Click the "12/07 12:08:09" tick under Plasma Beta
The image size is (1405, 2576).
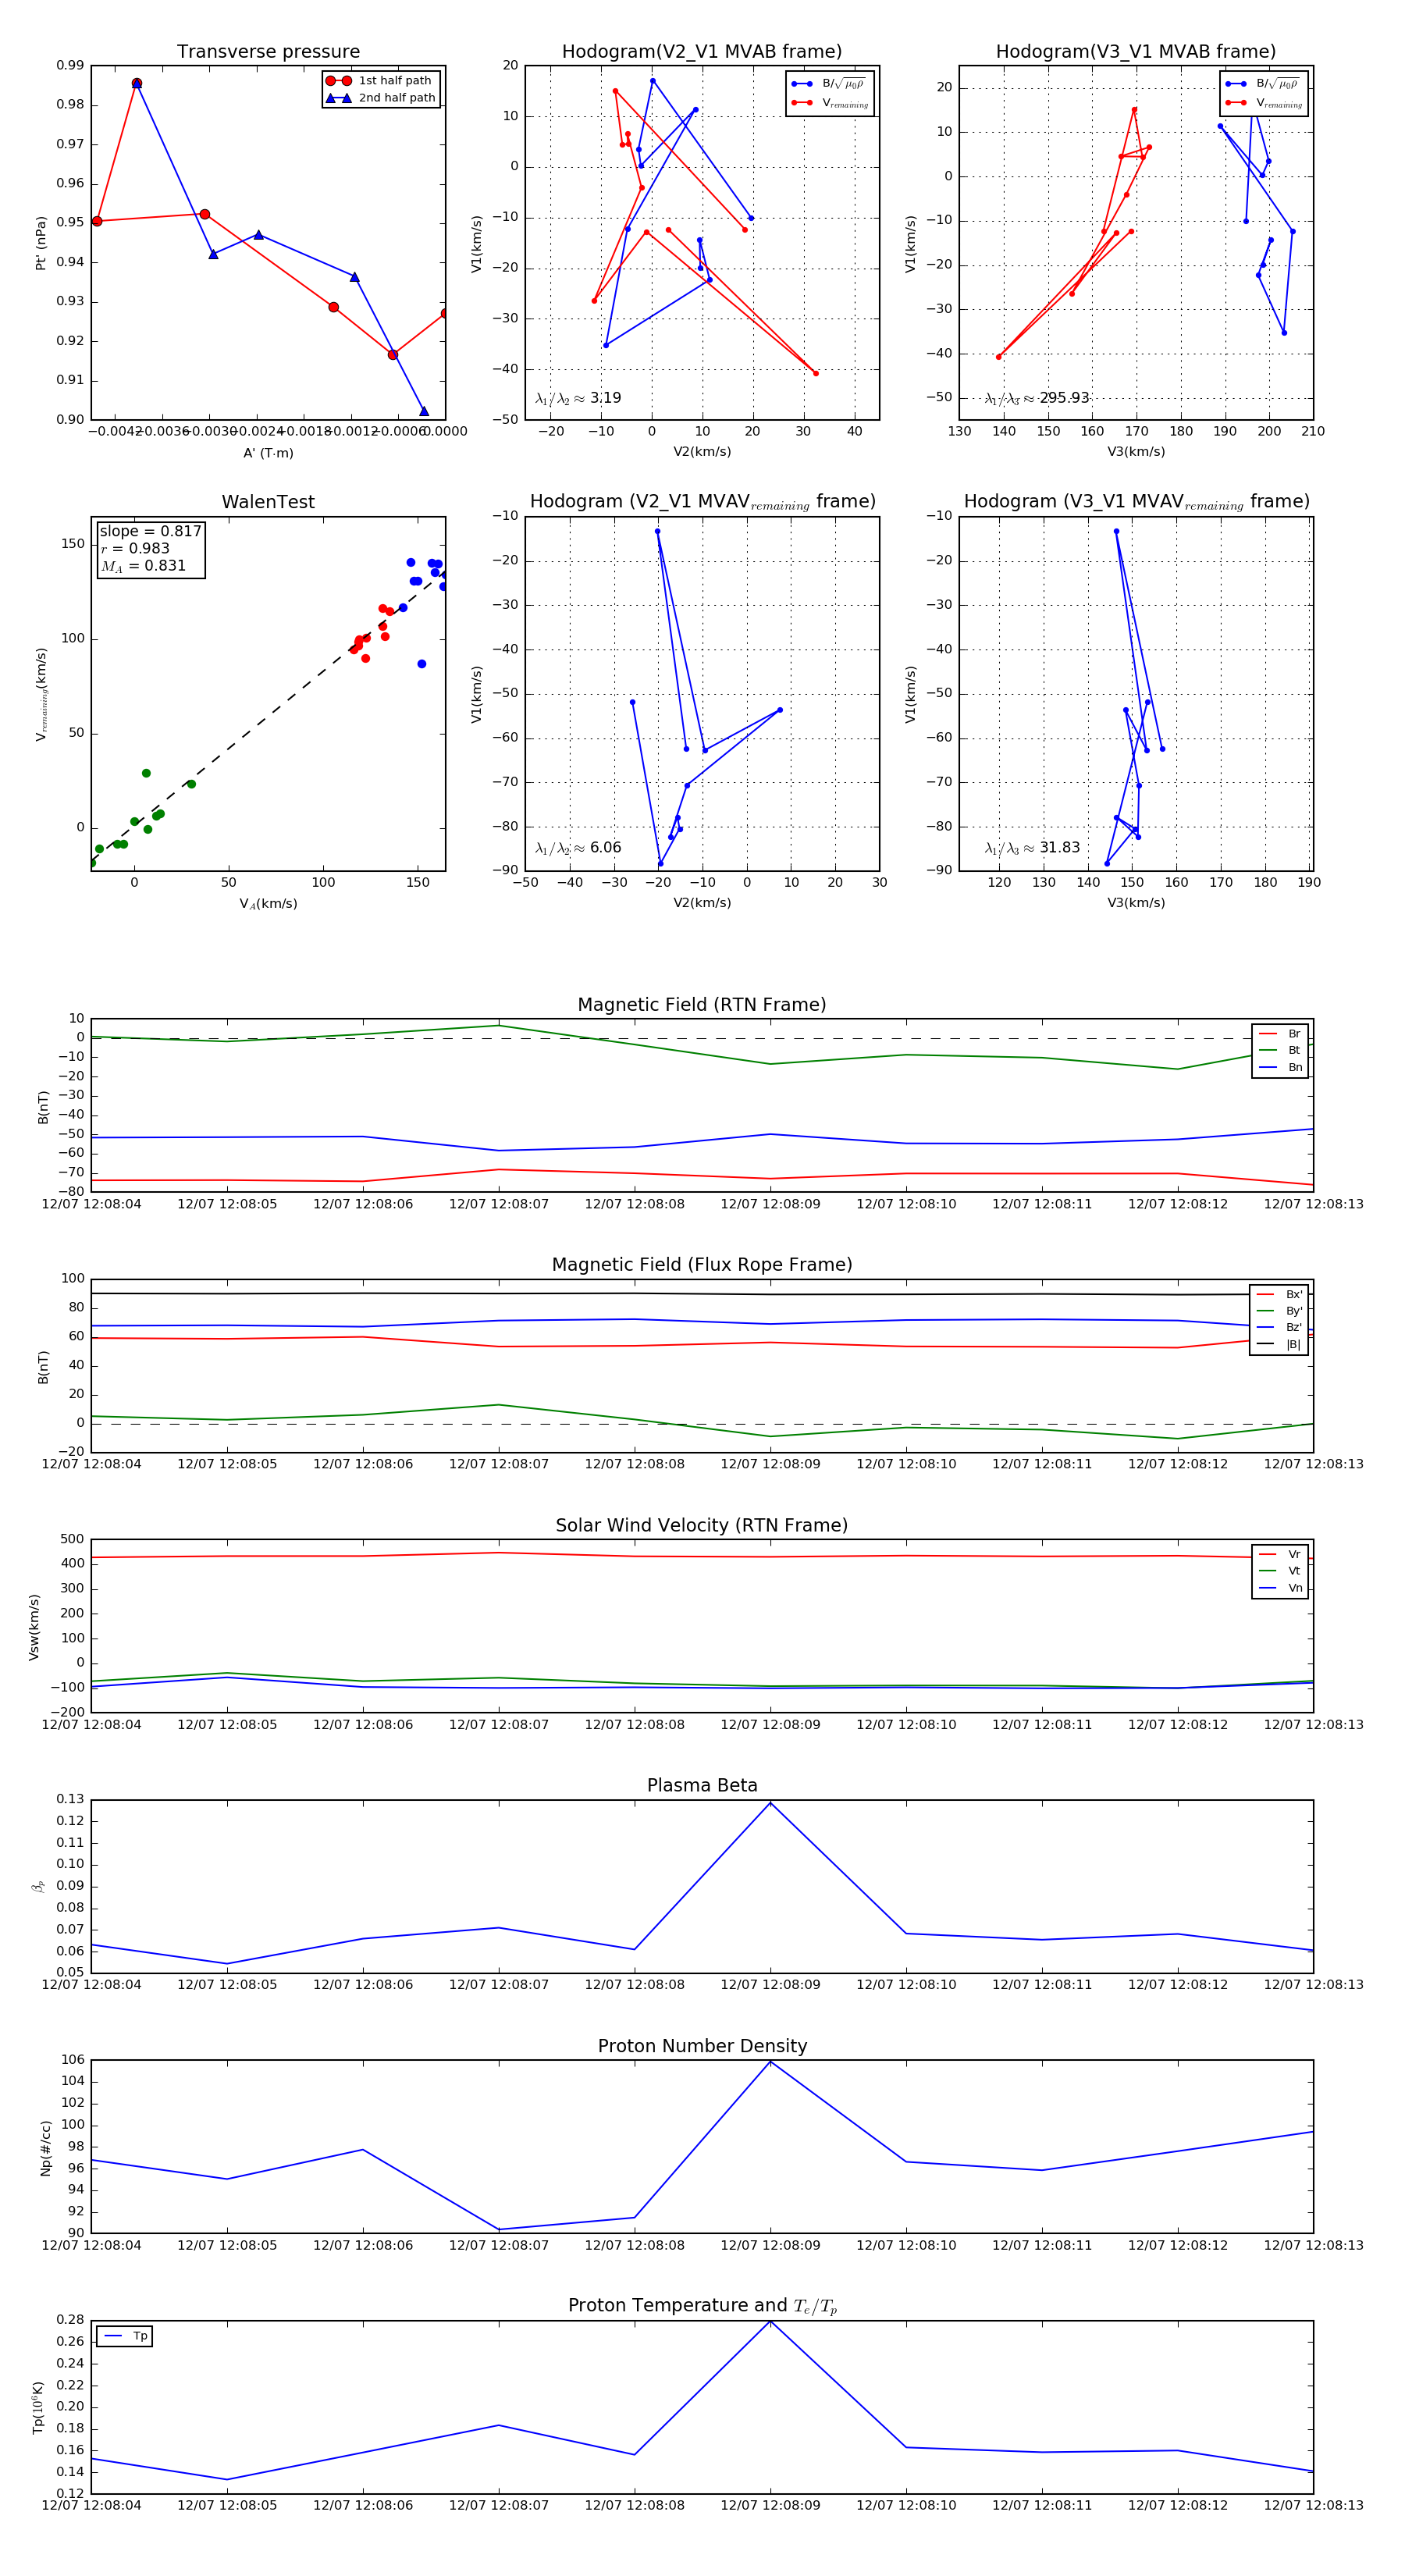coord(770,1985)
